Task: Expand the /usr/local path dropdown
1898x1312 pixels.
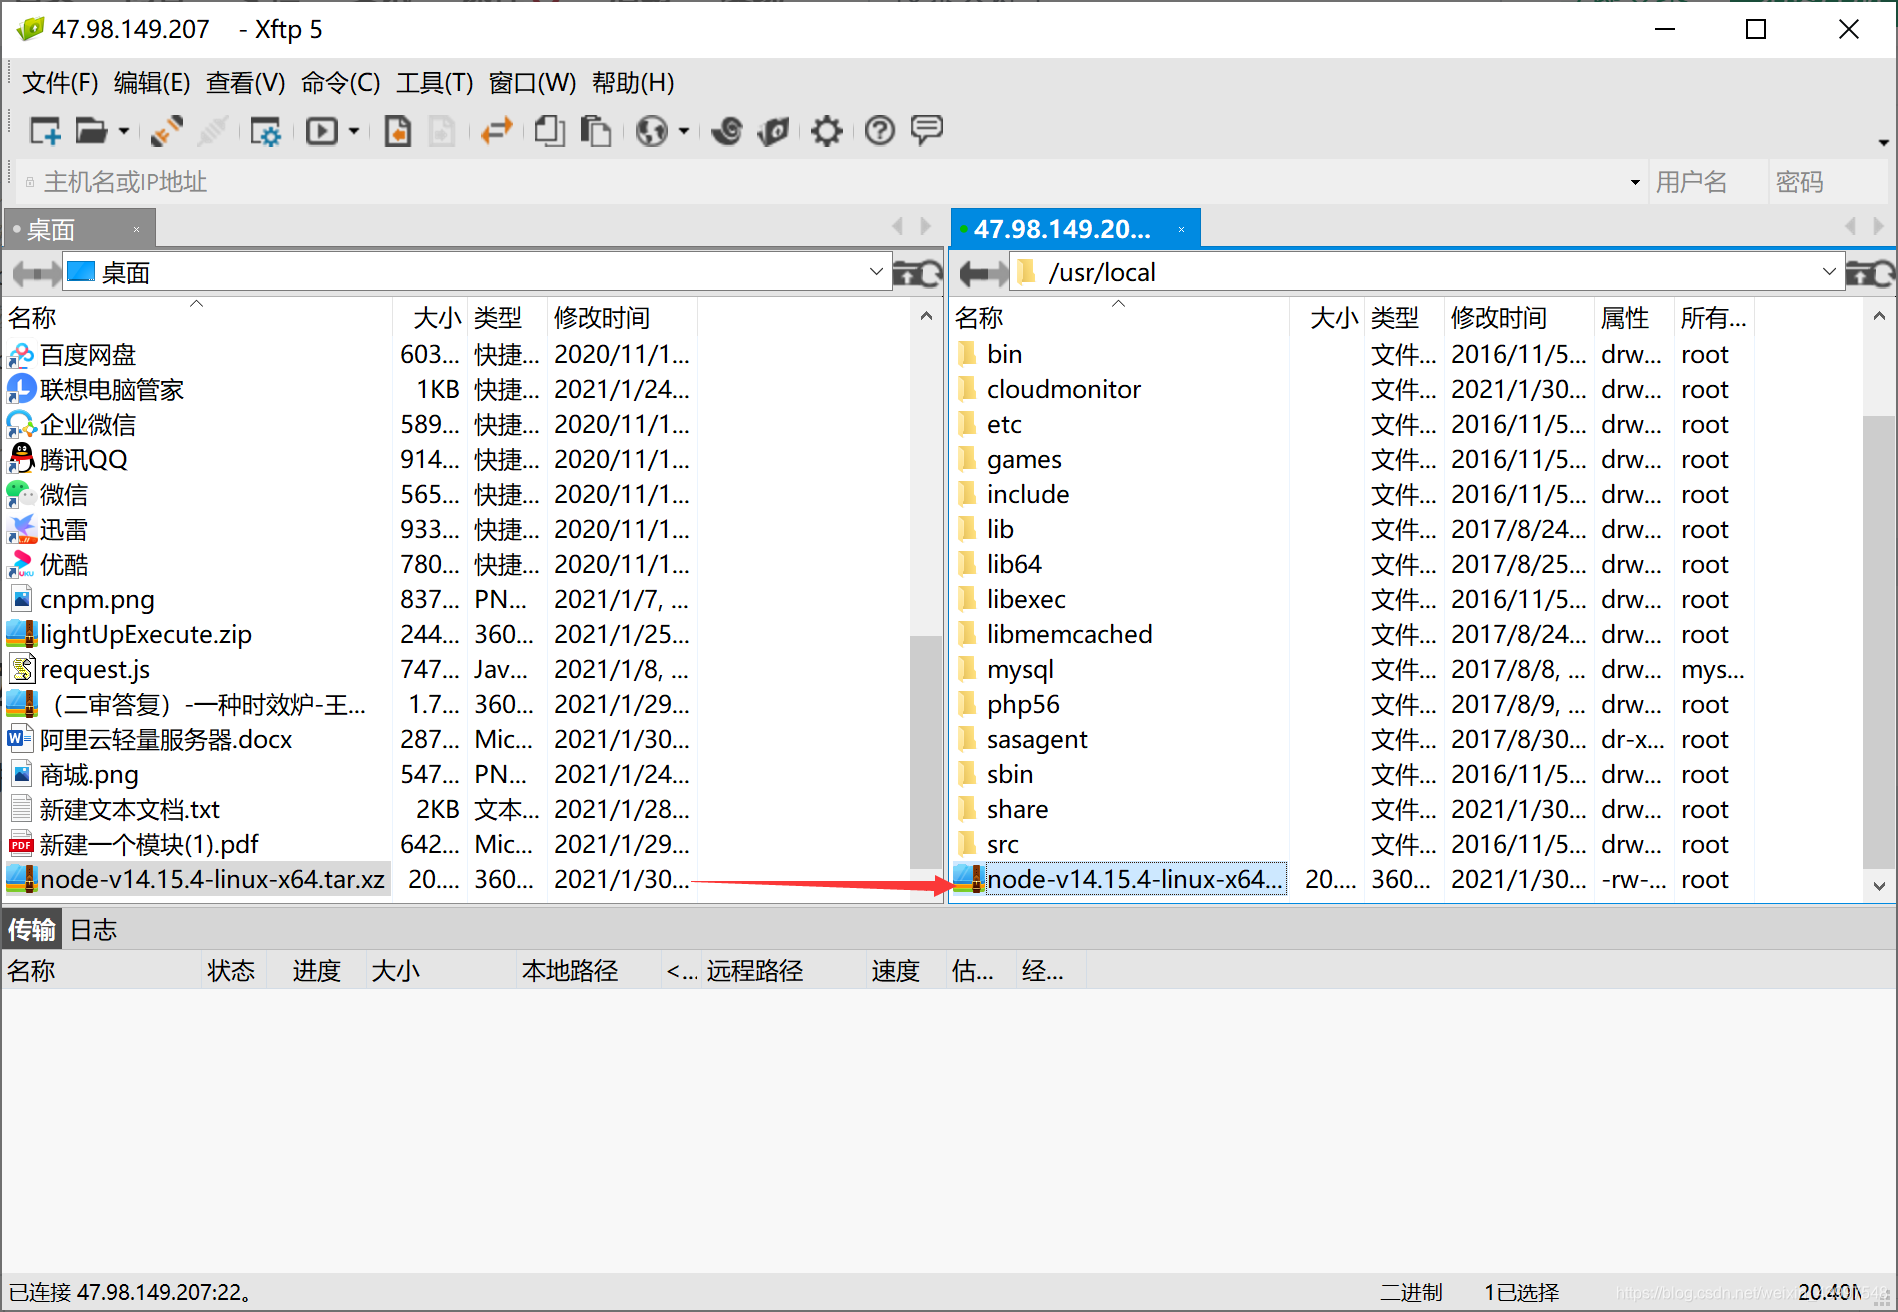Action: pyautogui.click(x=1829, y=272)
